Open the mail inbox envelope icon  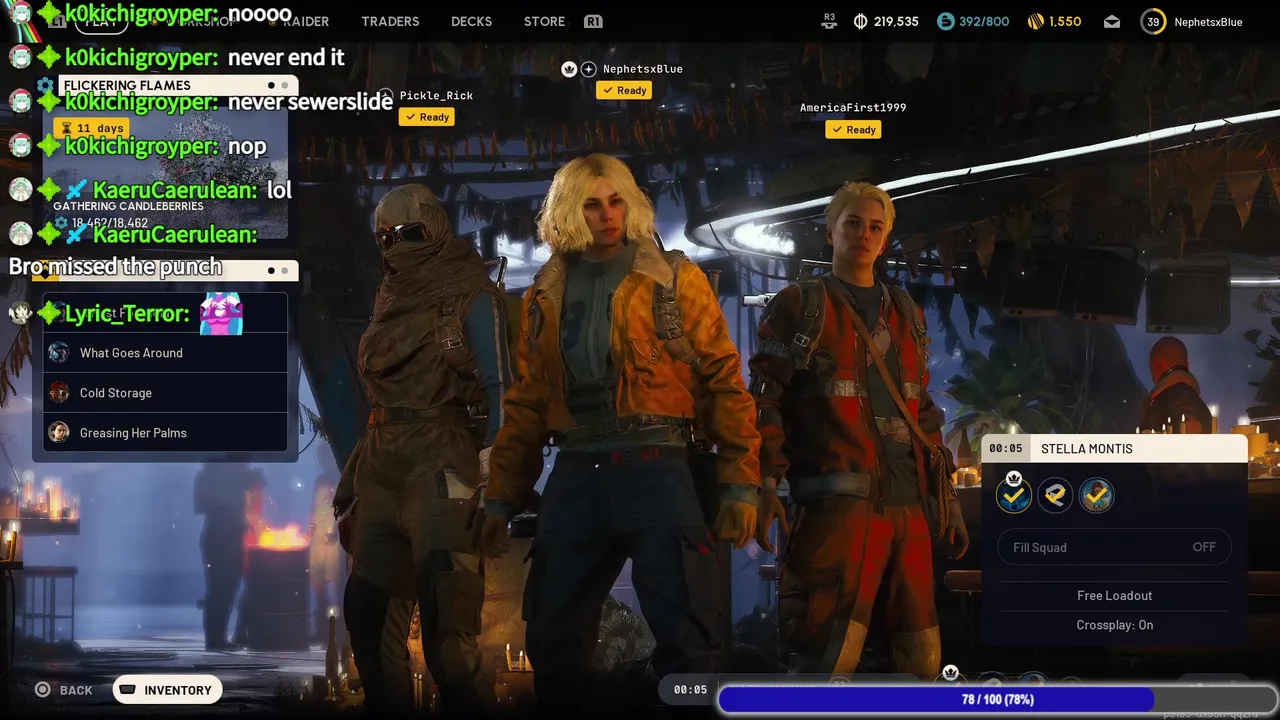1112,21
